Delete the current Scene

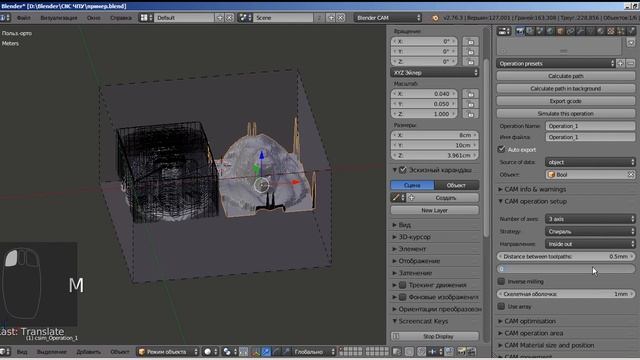pyautogui.click(x=341, y=18)
